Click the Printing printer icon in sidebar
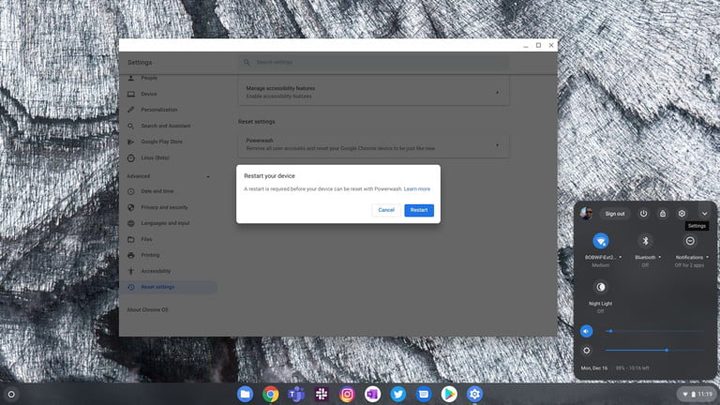The image size is (720, 405). tap(131, 255)
